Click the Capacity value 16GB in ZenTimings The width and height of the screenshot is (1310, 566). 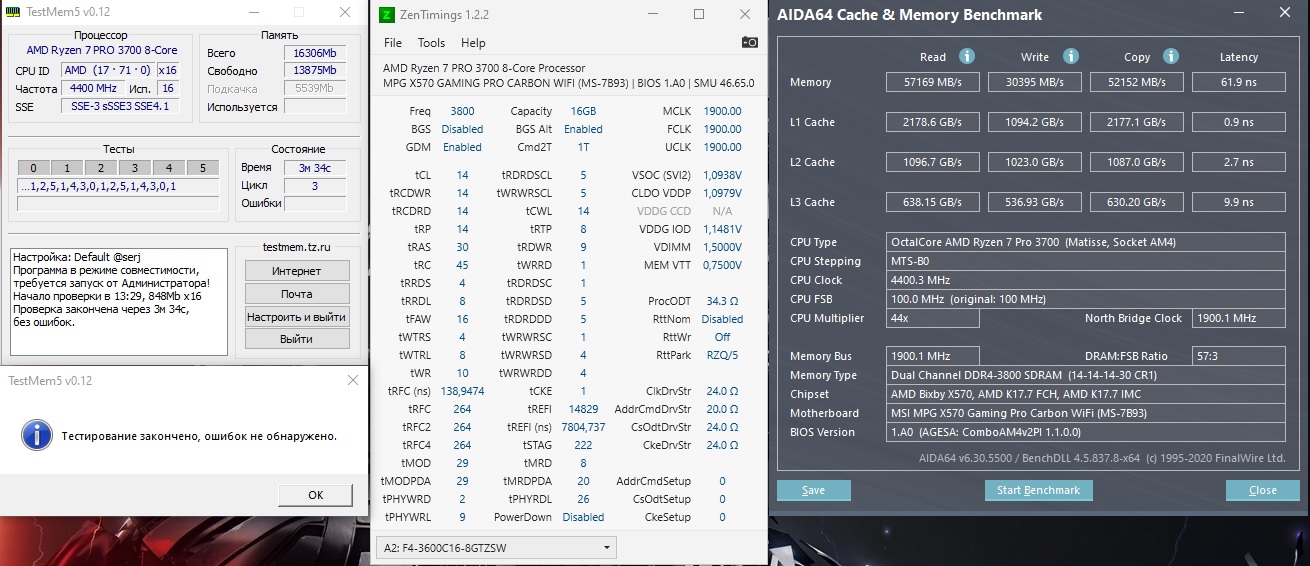click(583, 111)
